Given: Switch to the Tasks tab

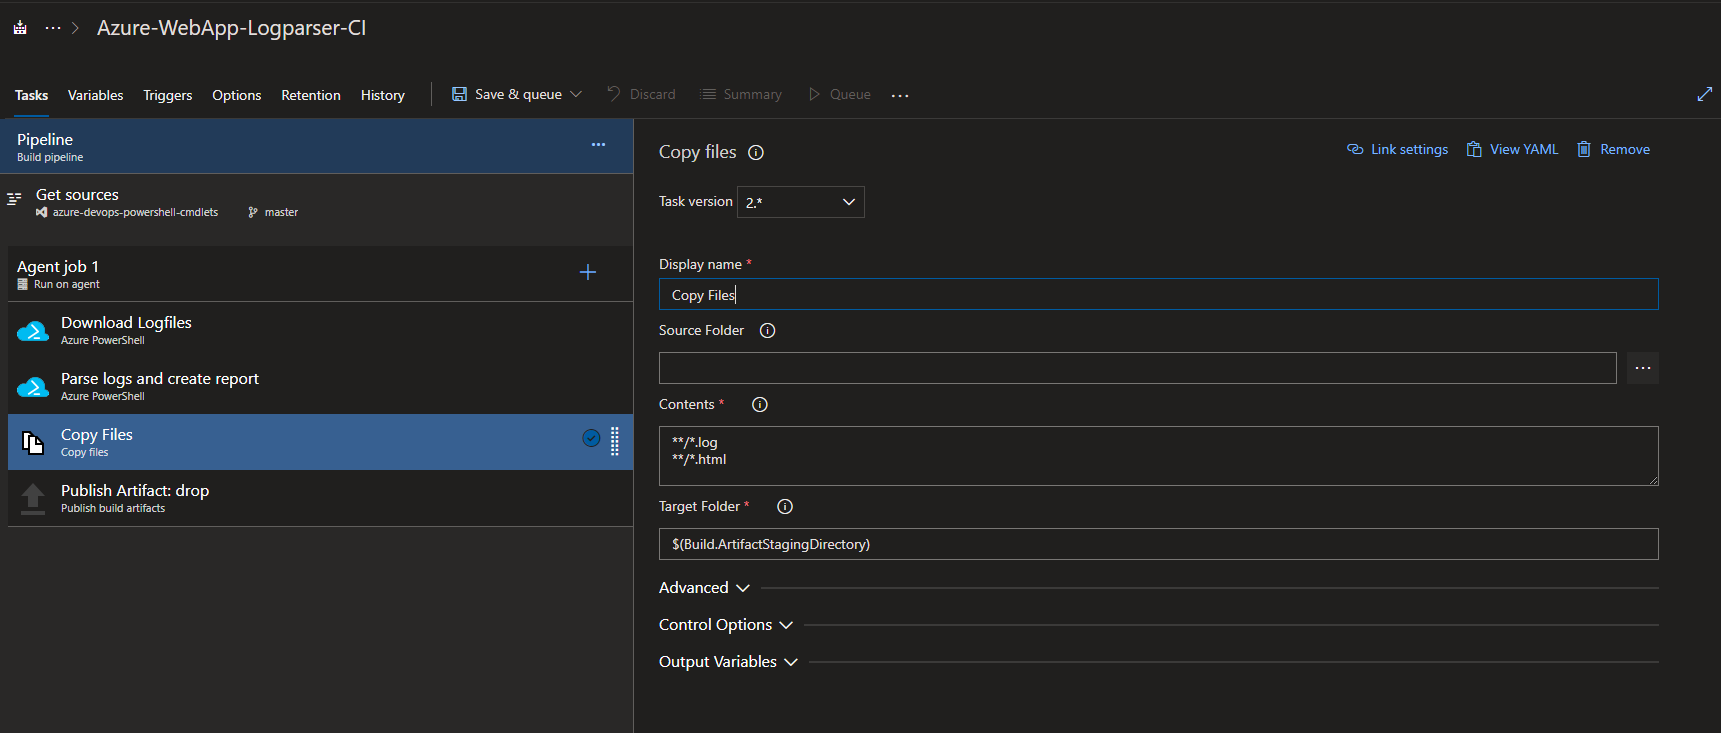Looking at the screenshot, I should click(x=31, y=95).
